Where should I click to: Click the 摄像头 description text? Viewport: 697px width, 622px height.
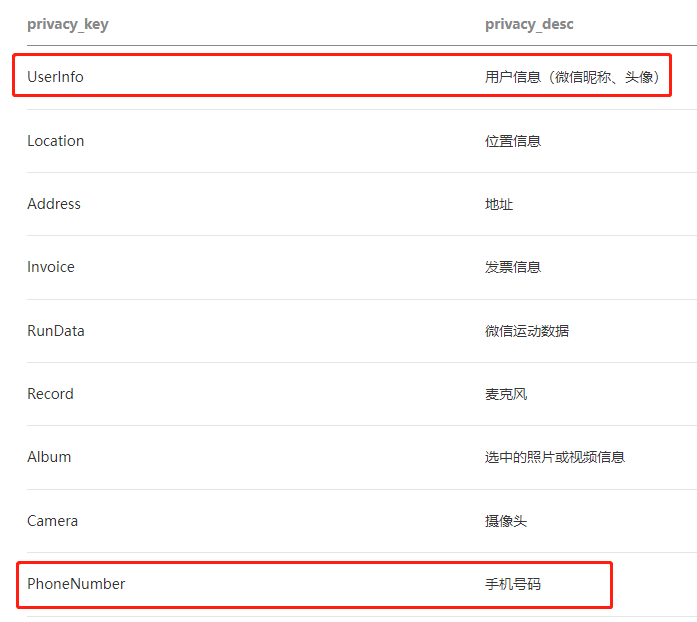(506, 521)
